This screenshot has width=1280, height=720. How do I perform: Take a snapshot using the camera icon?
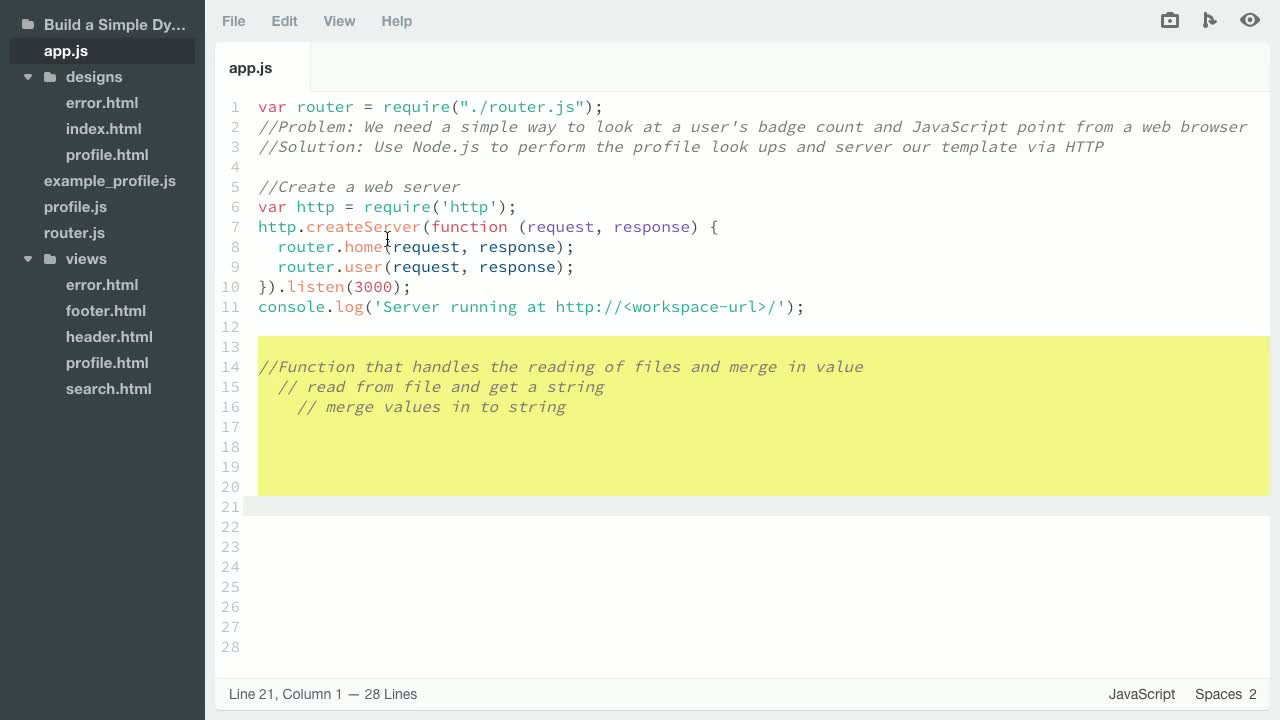click(1169, 20)
